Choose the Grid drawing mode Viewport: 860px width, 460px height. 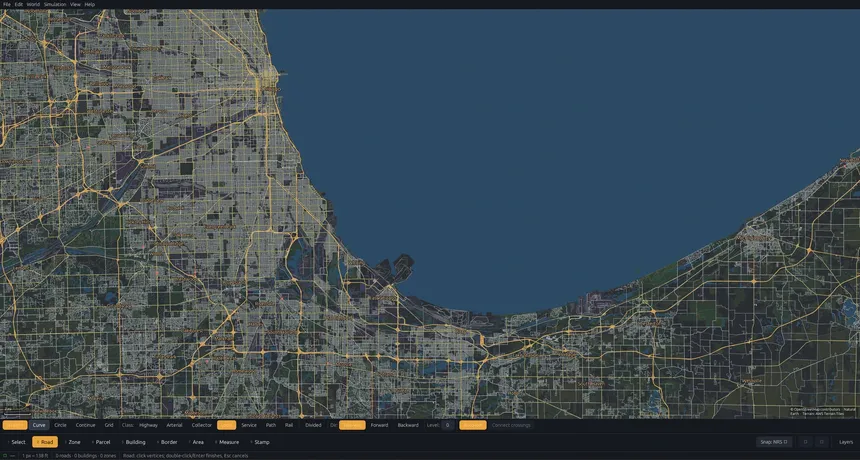tap(109, 425)
